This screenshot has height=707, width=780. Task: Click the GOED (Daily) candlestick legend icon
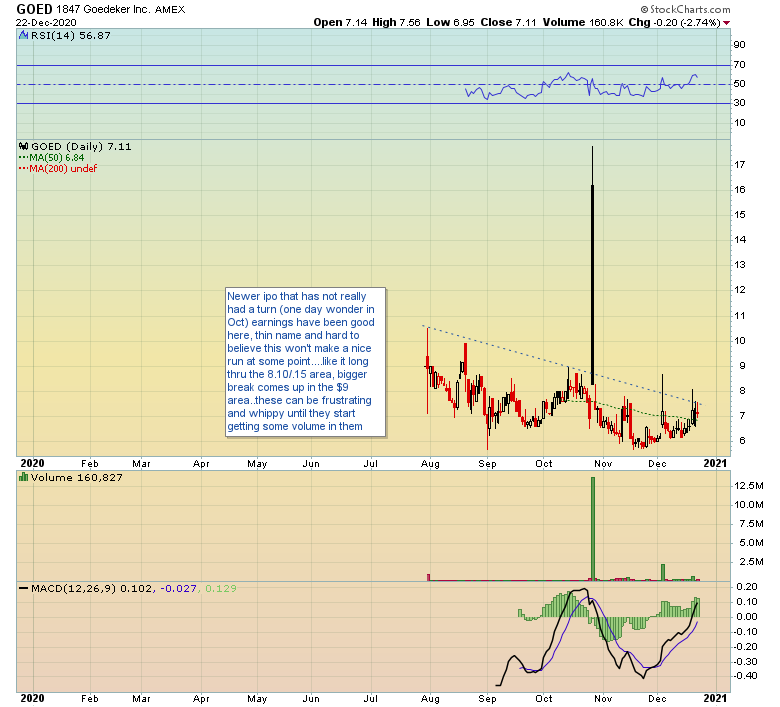coord(23,146)
